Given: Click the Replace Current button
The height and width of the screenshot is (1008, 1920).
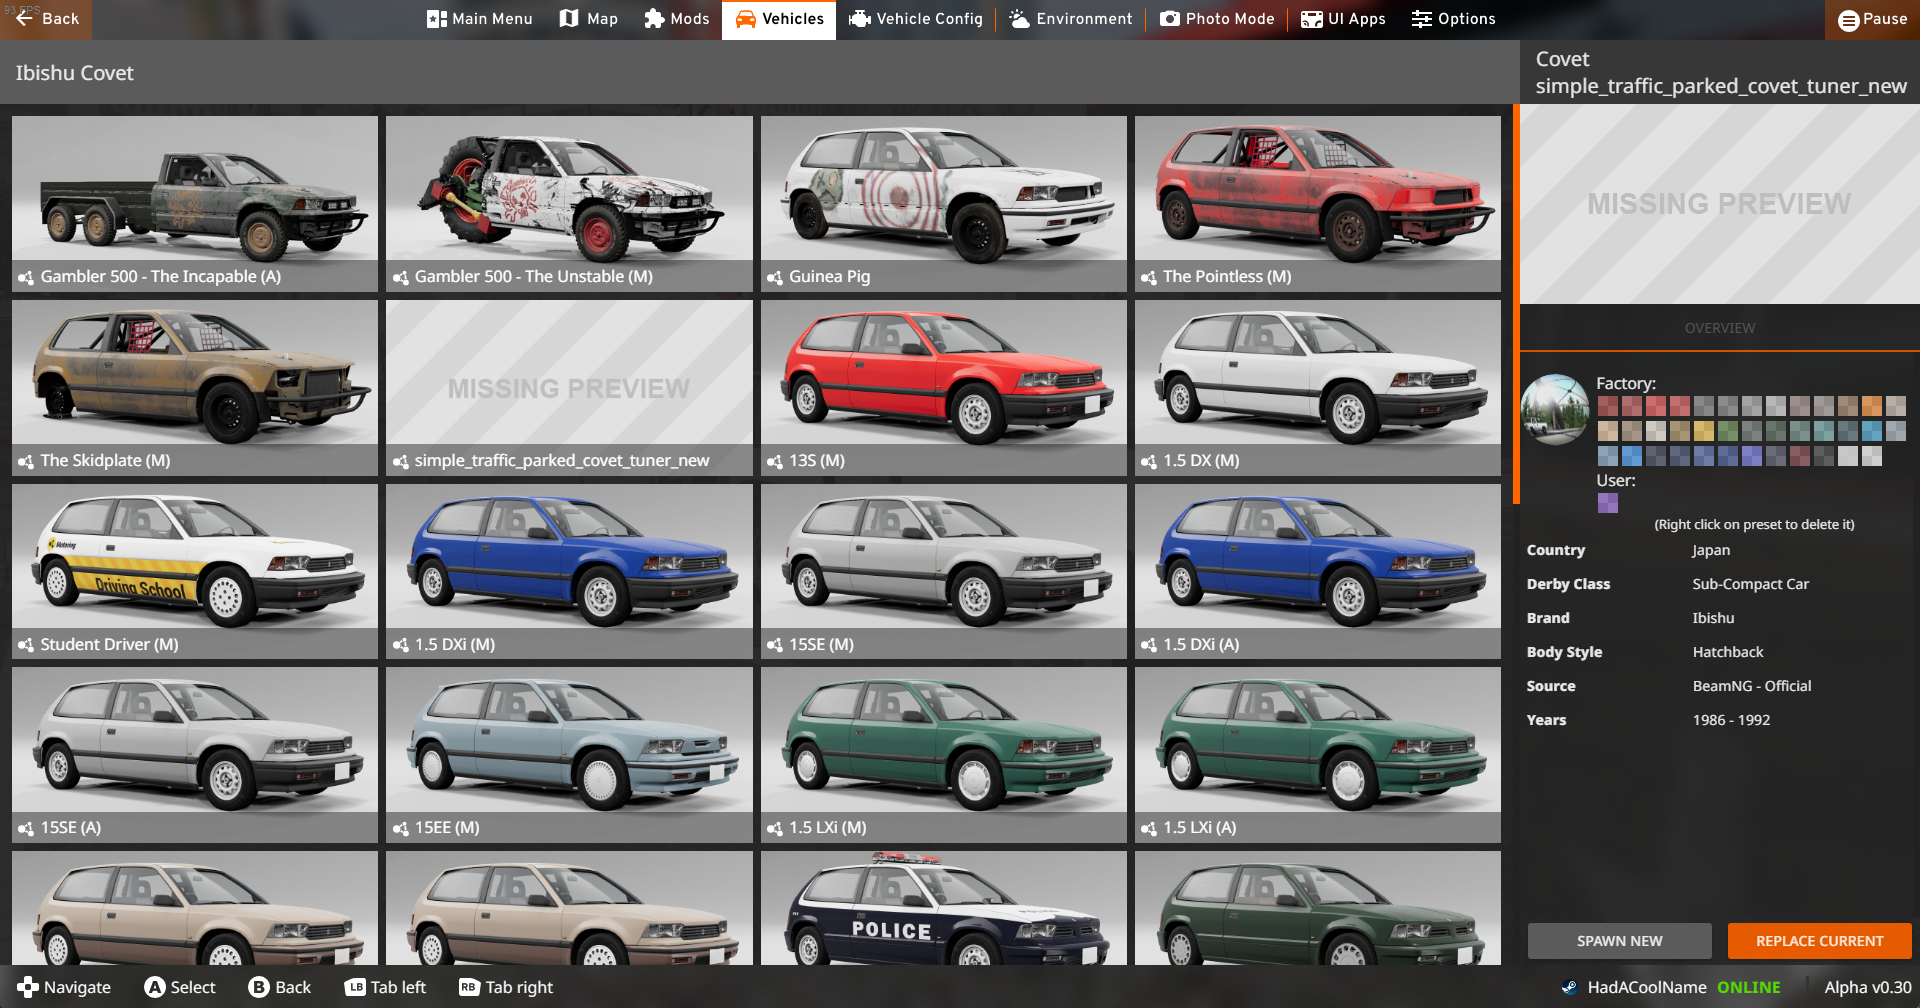Looking at the screenshot, I should coord(1820,941).
